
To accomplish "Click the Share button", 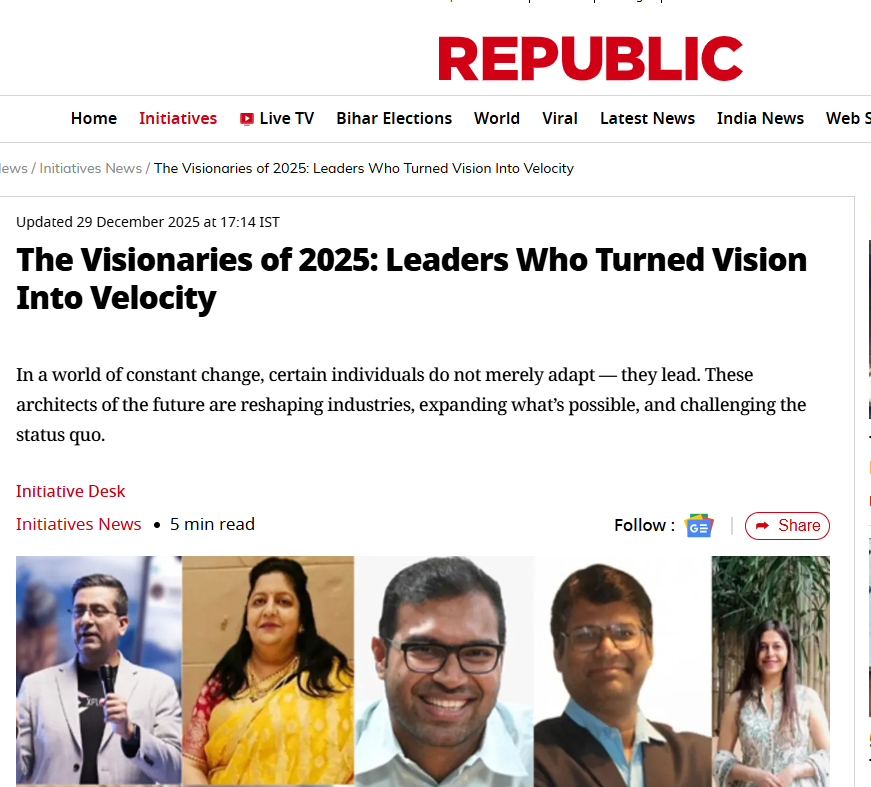I will (787, 525).
